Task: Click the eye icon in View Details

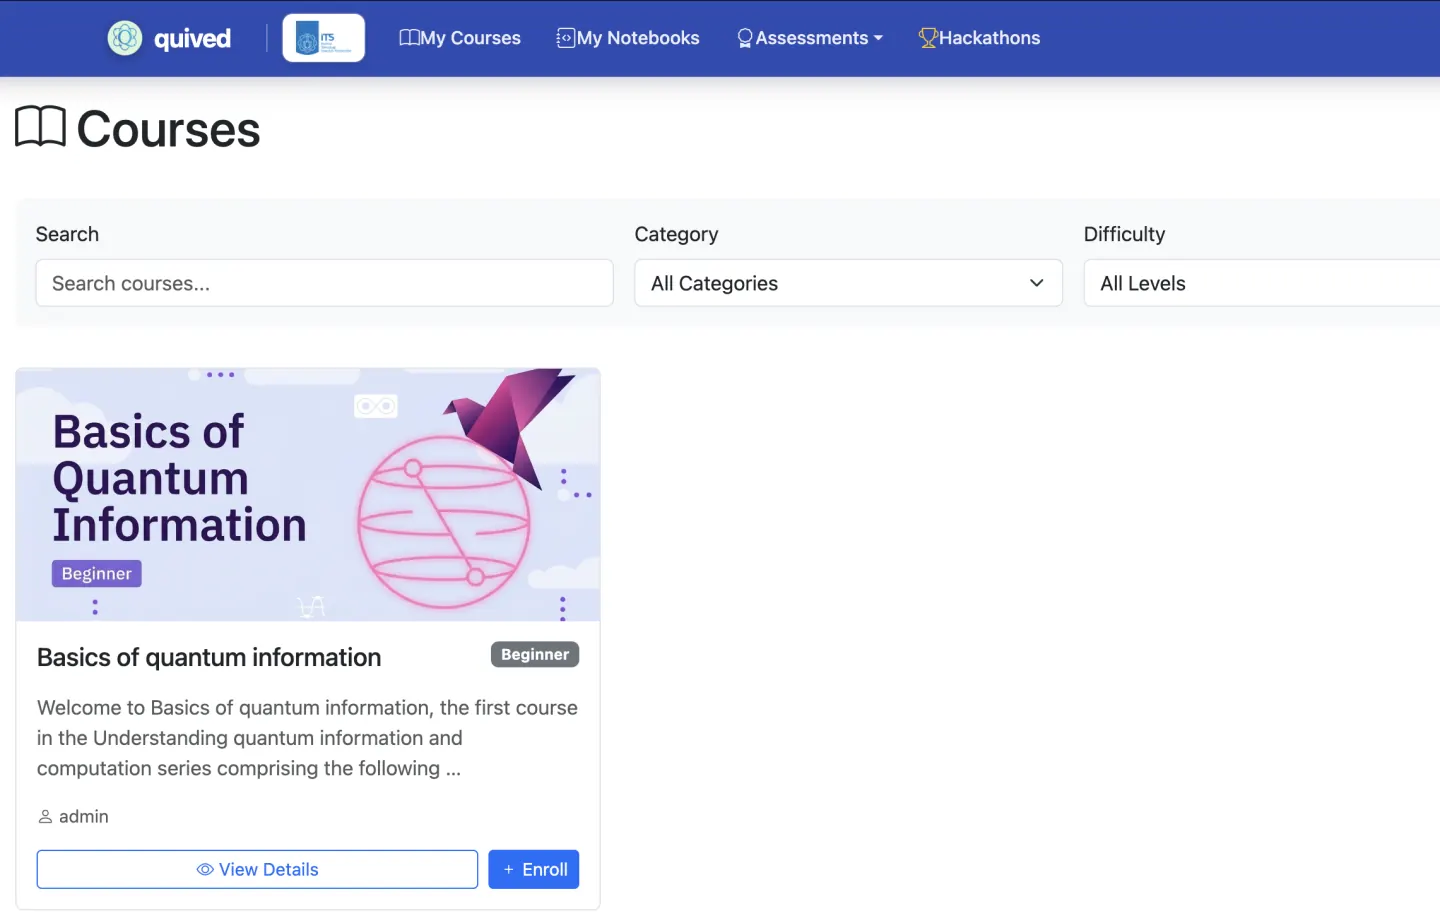Action: coord(205,870)
